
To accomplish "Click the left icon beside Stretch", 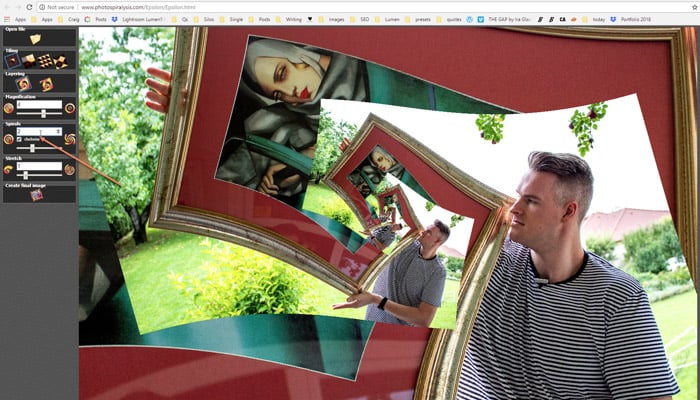I will [8, 169].
